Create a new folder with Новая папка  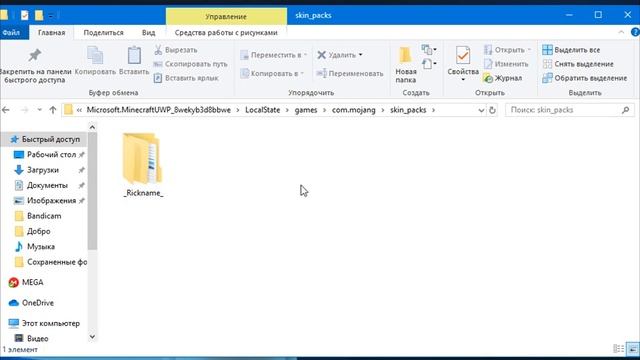pyautogui.click(x=405, y=65)
